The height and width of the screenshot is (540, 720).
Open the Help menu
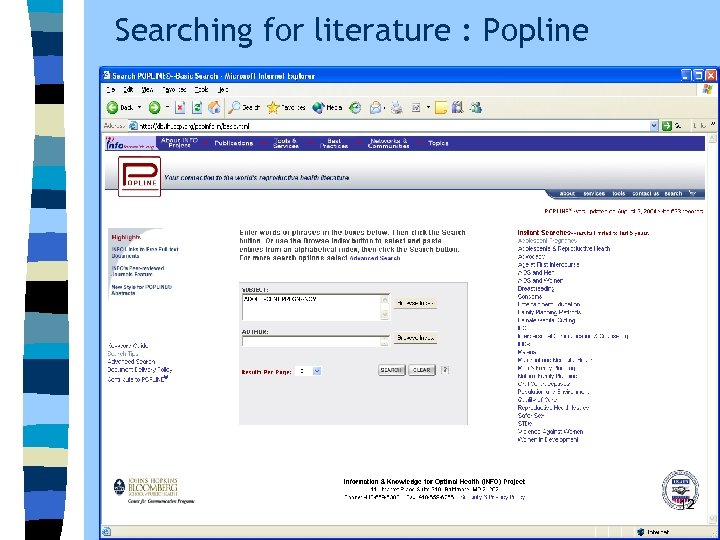click(x=223, y=90)
